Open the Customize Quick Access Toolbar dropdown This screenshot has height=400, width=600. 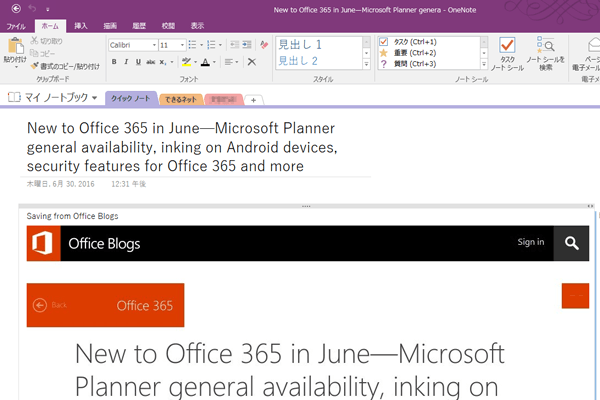[x=48, y=9]
